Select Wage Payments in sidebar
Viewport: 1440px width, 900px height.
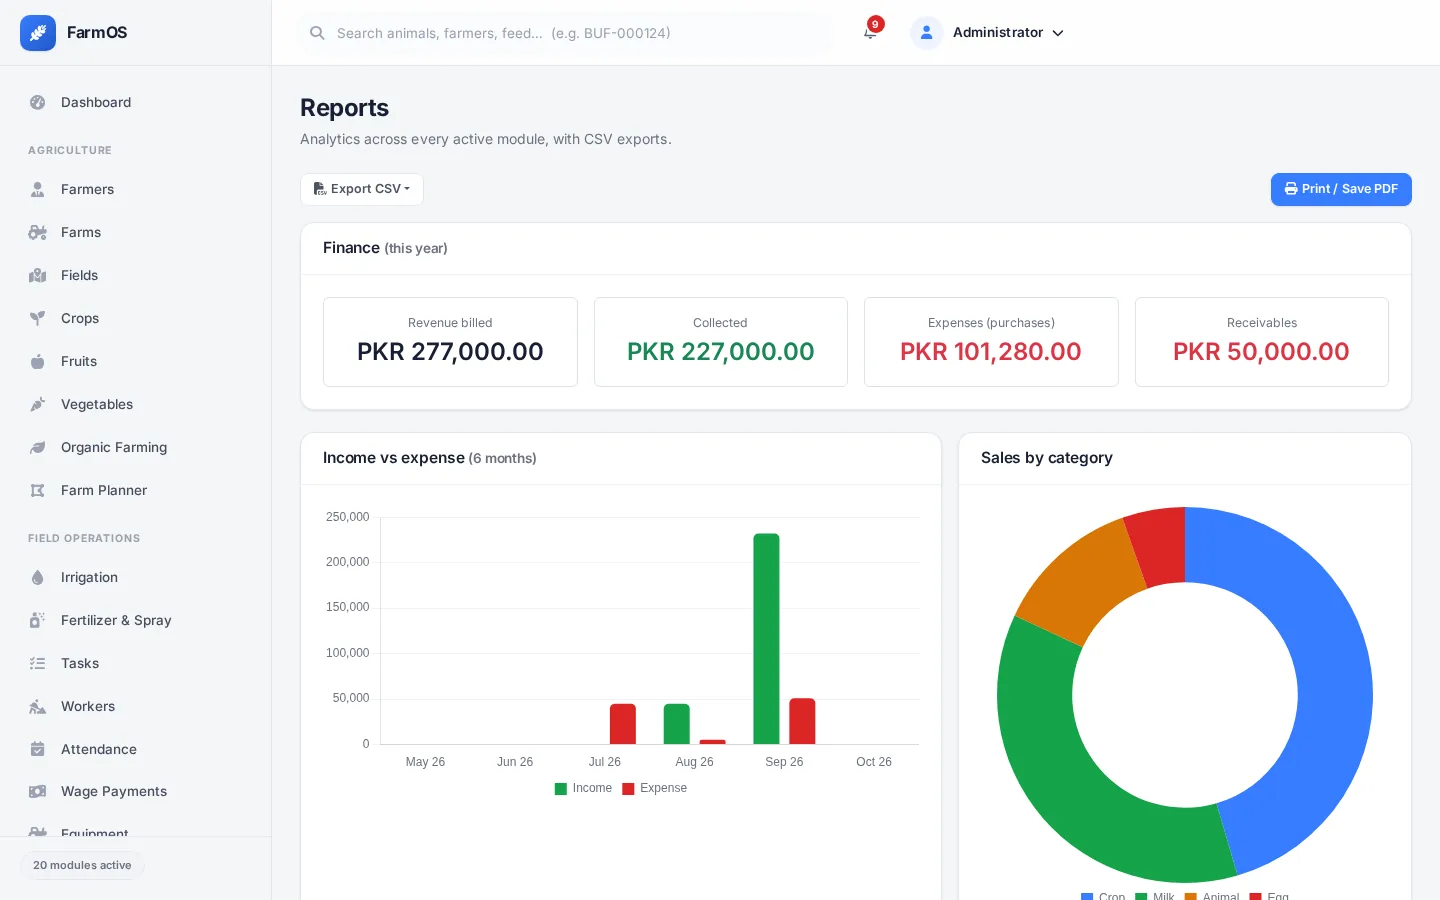tap(136, 791)
